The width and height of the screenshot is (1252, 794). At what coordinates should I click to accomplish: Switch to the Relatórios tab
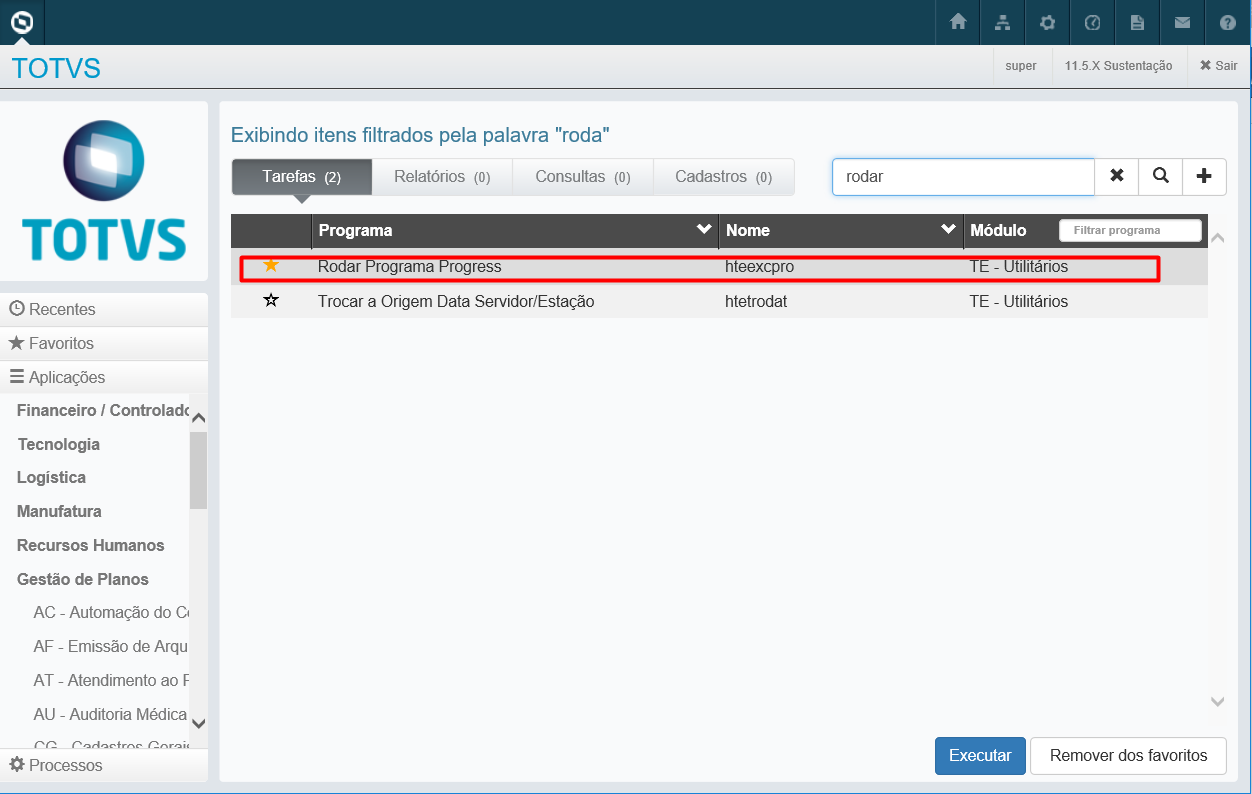pyautogui.click(x=442, y=177)
